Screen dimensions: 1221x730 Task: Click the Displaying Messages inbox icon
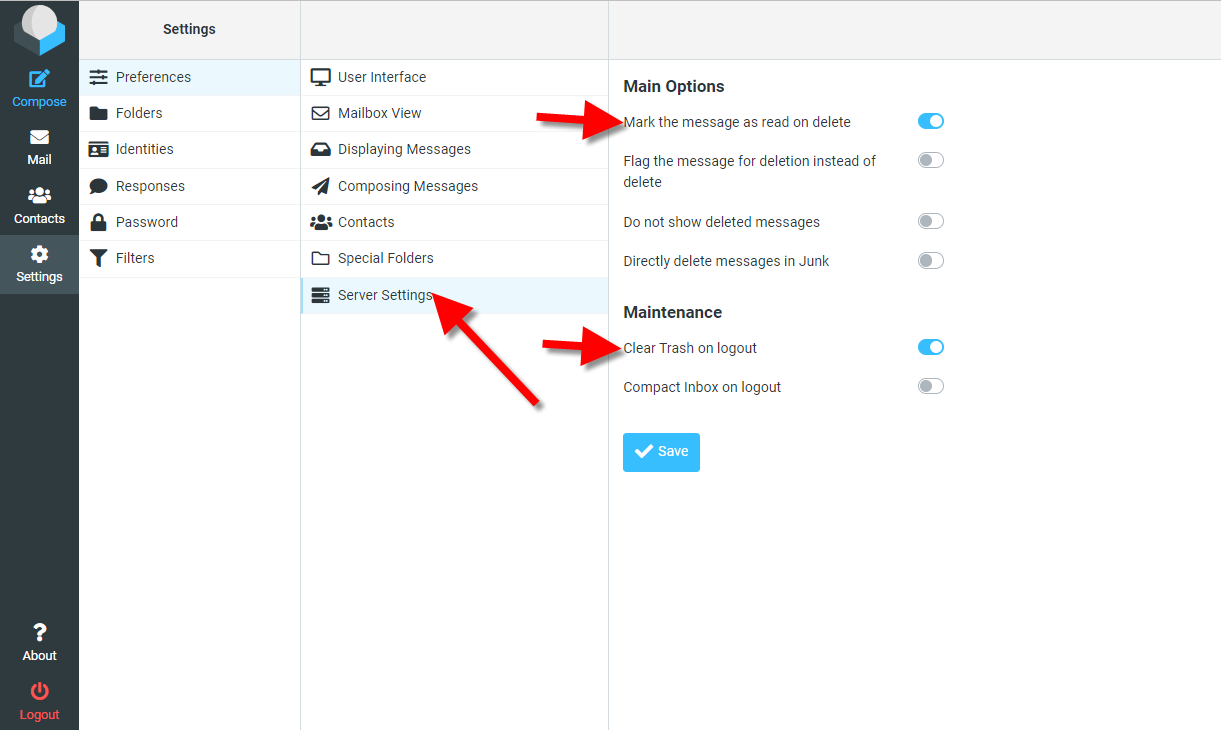pos(320,149)
